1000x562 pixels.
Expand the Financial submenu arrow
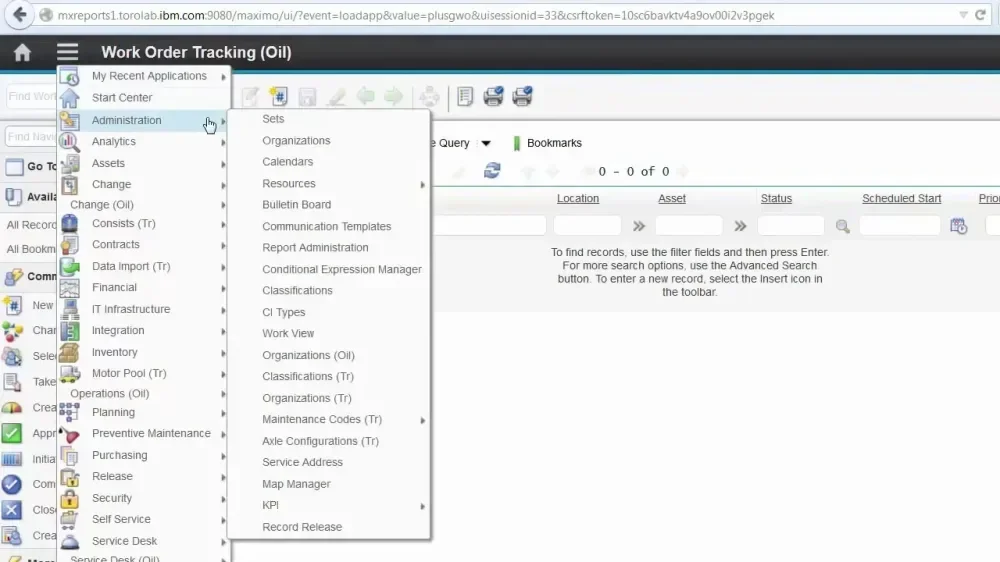(223, 288)
